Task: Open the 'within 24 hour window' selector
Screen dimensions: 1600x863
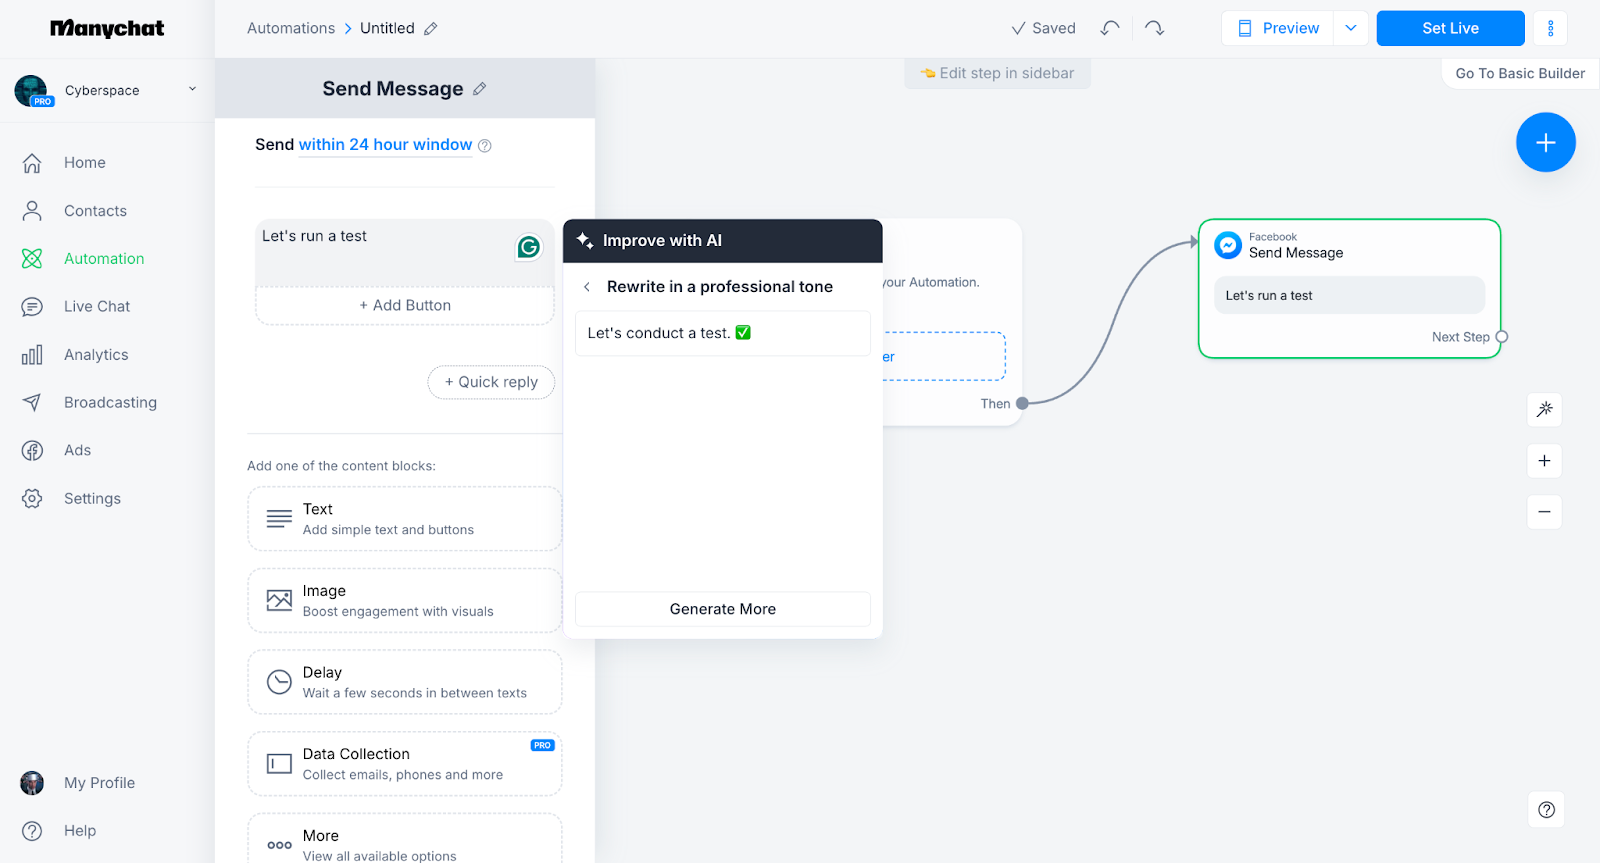Action: 385,145
